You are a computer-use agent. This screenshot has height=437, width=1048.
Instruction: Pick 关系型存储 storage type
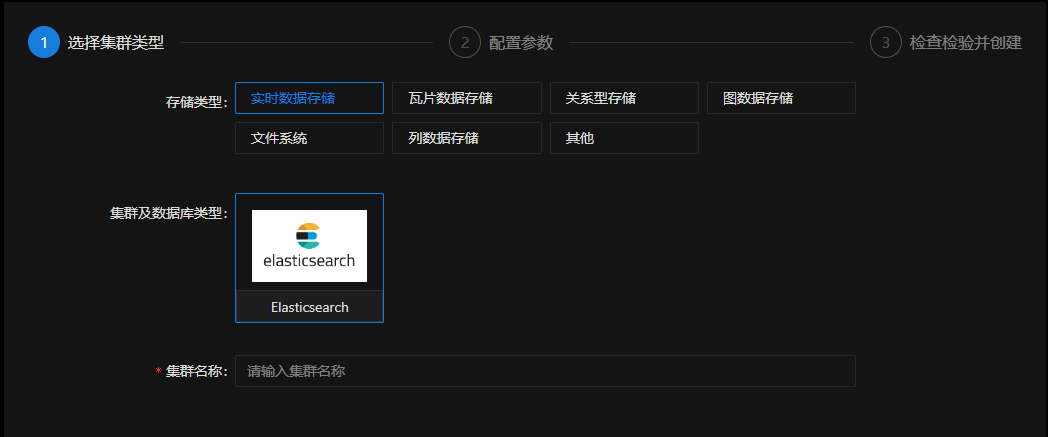click(x=624, y=98)
